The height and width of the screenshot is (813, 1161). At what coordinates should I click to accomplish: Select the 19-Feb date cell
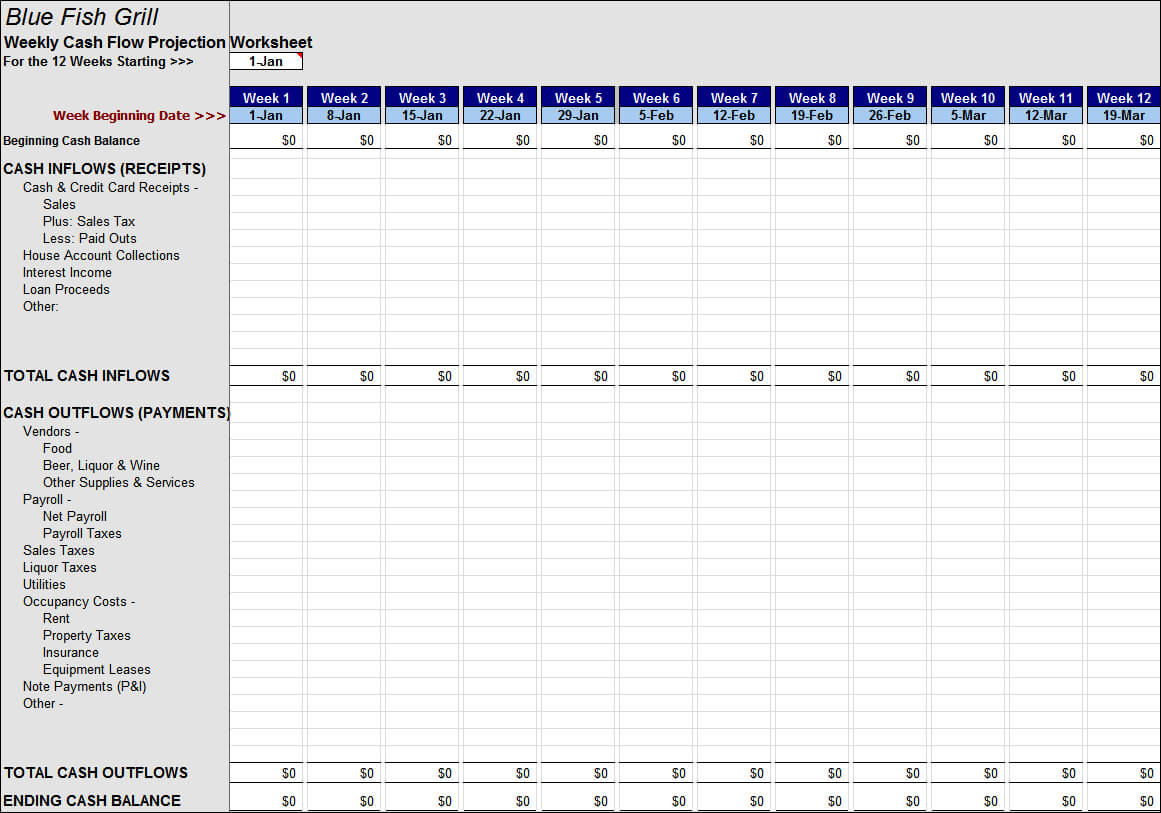pyautogui.click(x=812, y=116)
